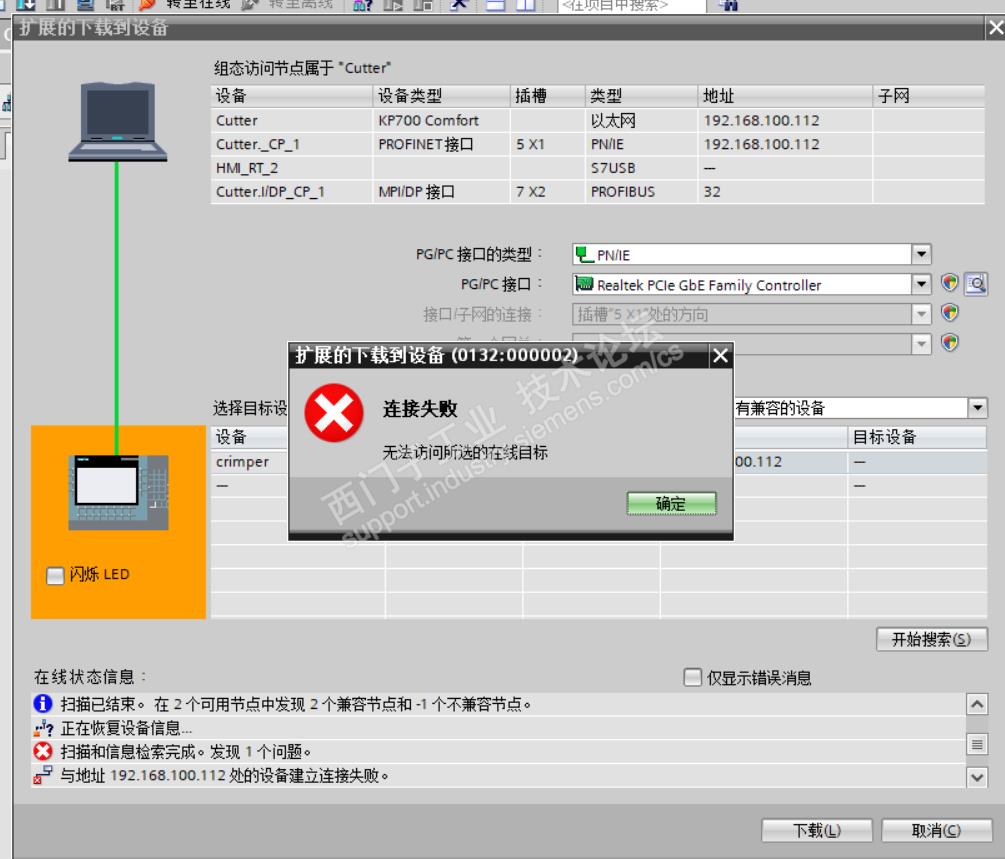Click the 类型 column header
Image resolution: width=1005 pixels, height=859 pixels.
[x=641, y=96]
